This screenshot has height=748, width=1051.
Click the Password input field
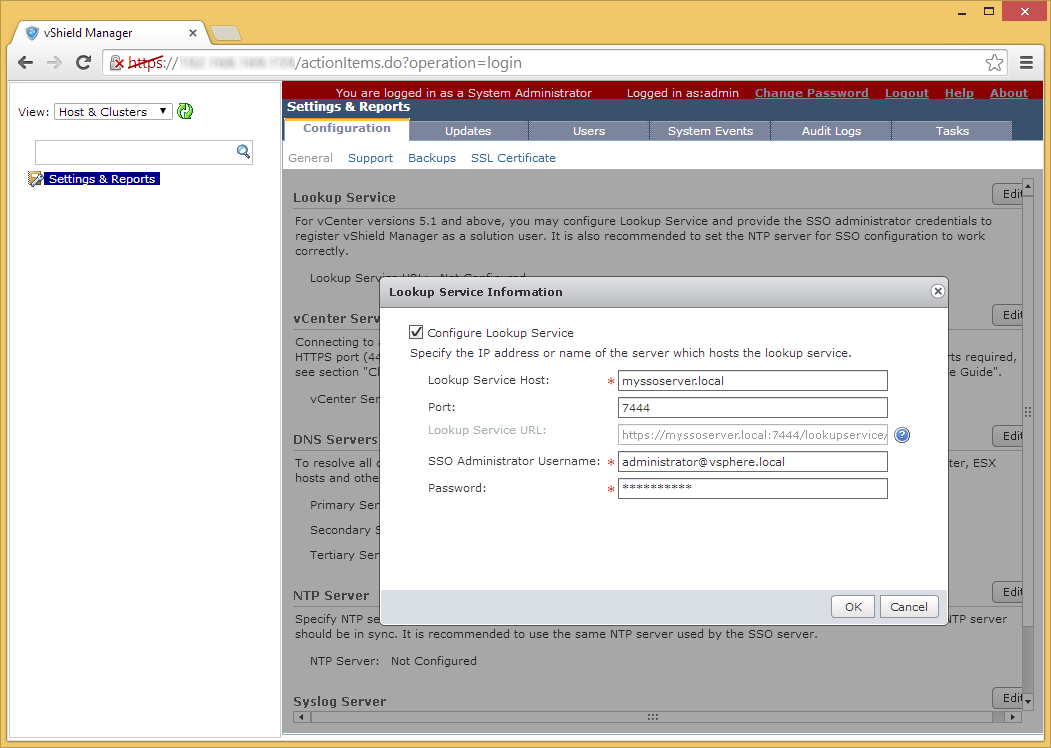752,488
